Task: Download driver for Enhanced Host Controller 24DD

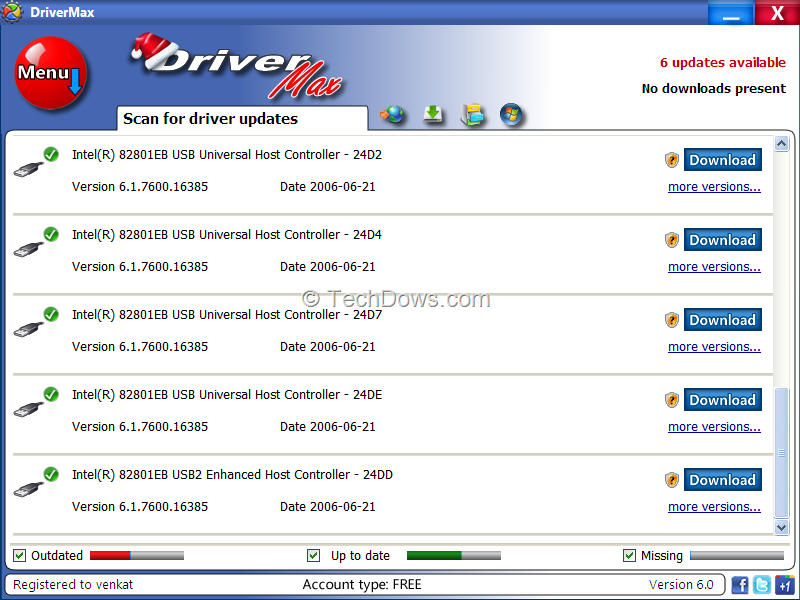Action: tap(722, 480)
